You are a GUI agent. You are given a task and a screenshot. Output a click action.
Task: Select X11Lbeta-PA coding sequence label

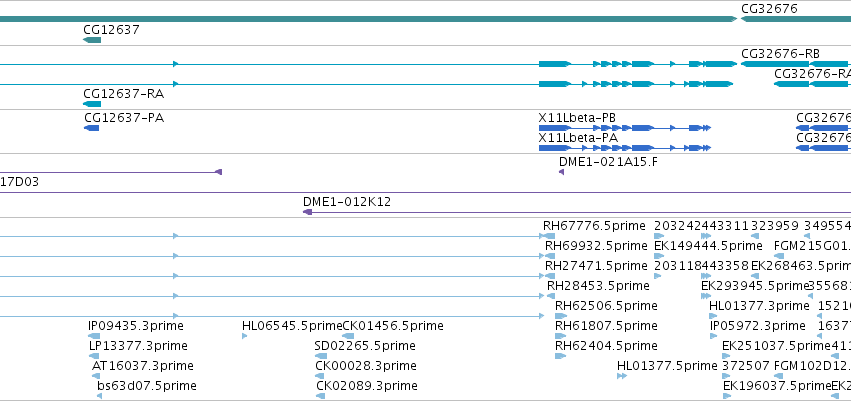click(578, 138)
